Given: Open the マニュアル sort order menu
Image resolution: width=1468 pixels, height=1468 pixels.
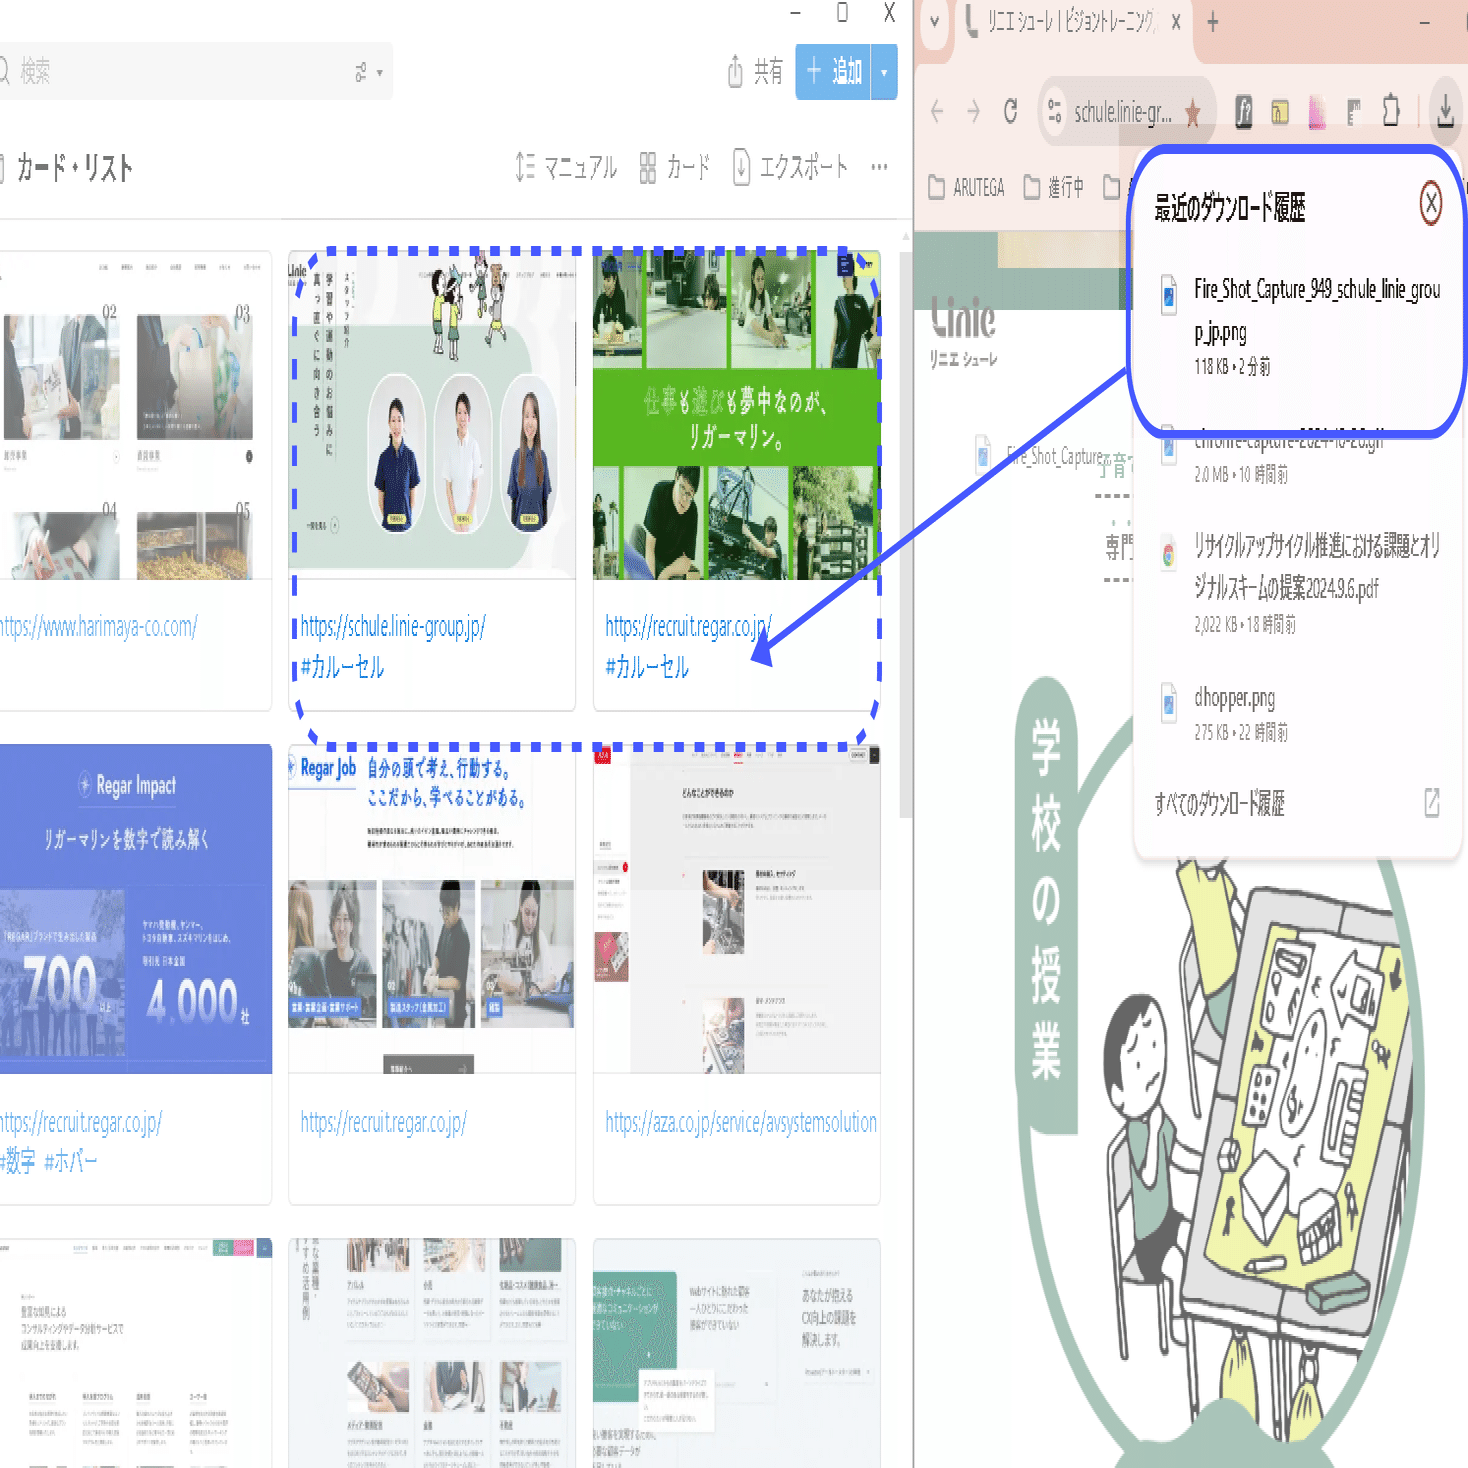Looking at the screenshot, I should point(565,167).
